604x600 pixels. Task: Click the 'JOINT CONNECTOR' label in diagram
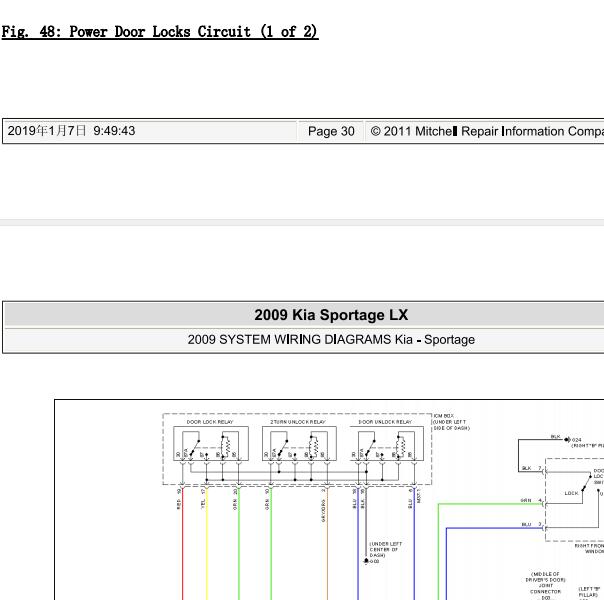[545, 588]
